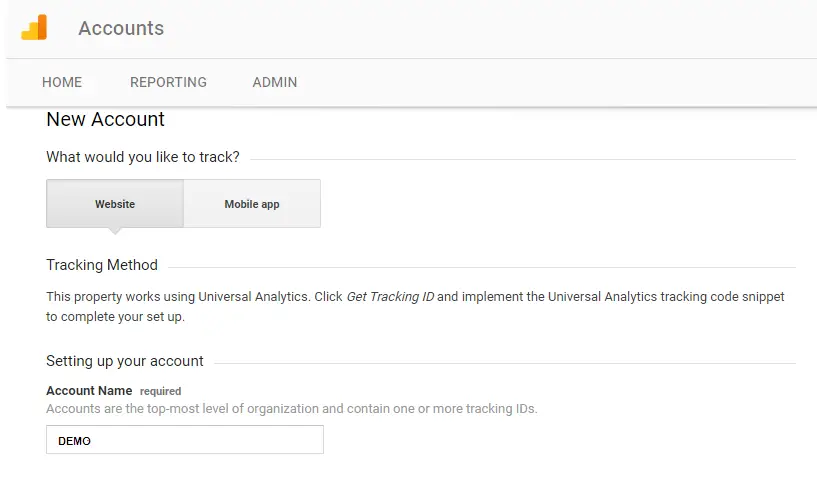Select Website as tracking type
817x485 pixels.
click(115, 204)
